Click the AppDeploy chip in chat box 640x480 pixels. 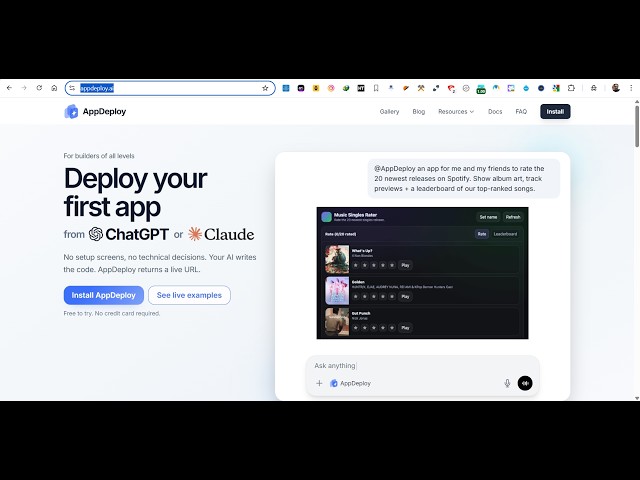[350, 383]
